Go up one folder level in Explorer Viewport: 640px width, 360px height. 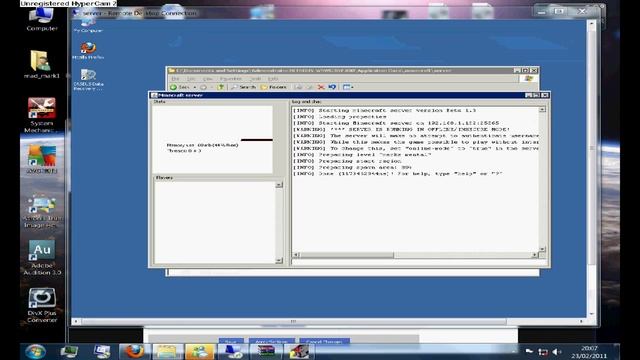[x=221, y=87]
